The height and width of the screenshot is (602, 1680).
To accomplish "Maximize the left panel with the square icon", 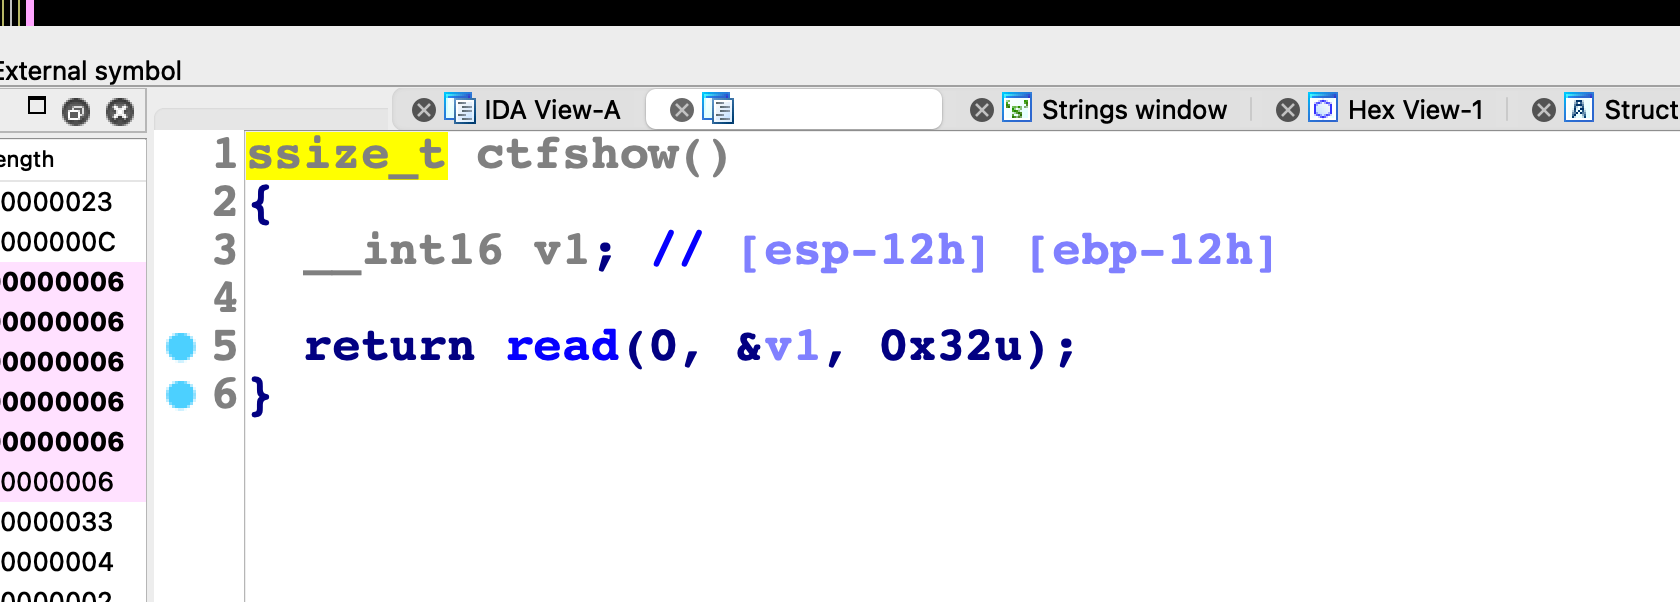I will 37,106.
